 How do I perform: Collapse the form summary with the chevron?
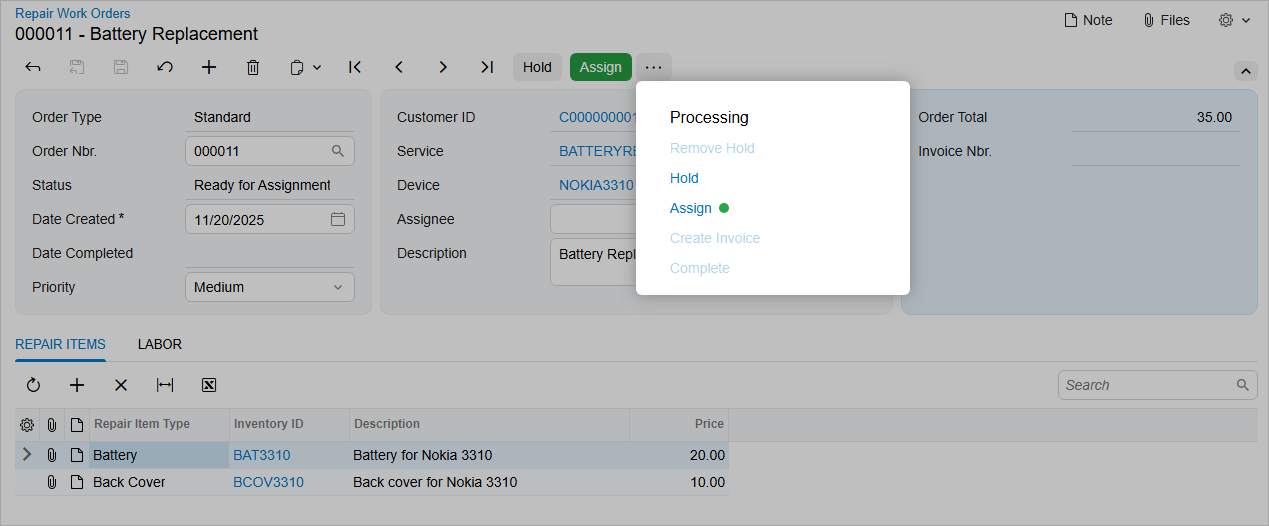(x=1245, y=71)
